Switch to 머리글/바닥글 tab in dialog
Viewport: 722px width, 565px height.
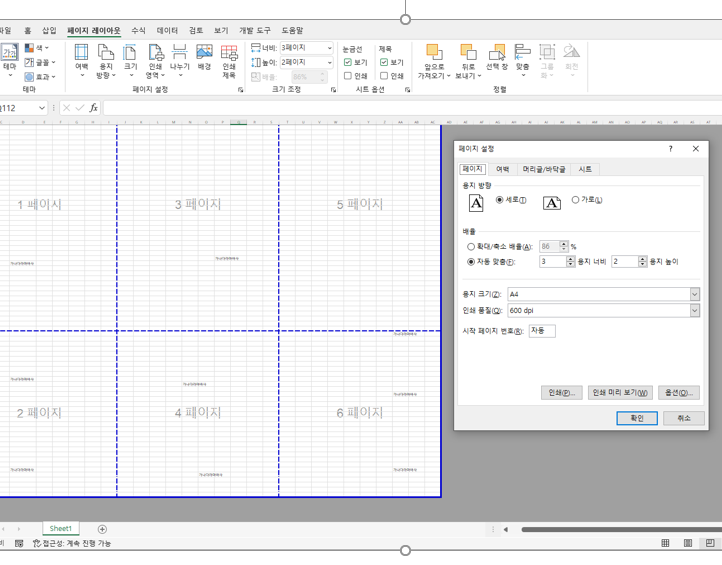tap(543, 169)
